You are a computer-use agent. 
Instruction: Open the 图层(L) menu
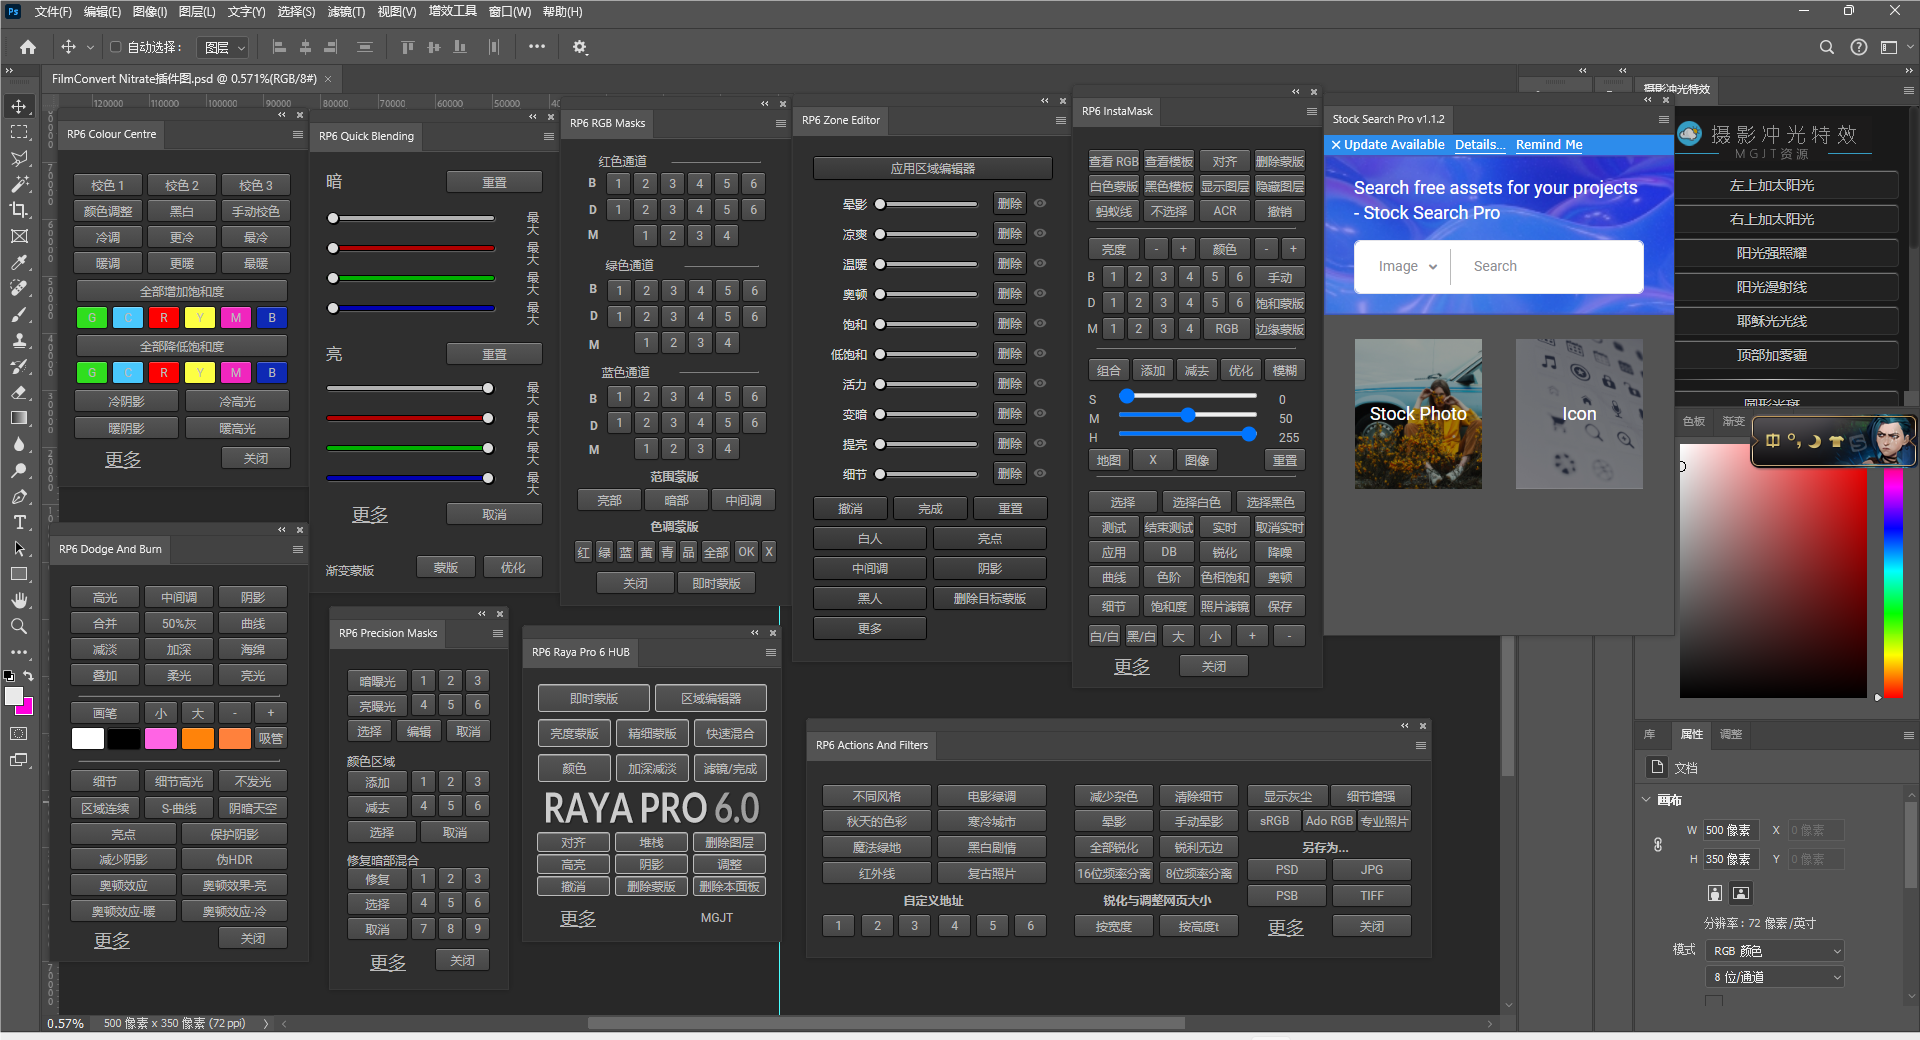pos(197,12)
